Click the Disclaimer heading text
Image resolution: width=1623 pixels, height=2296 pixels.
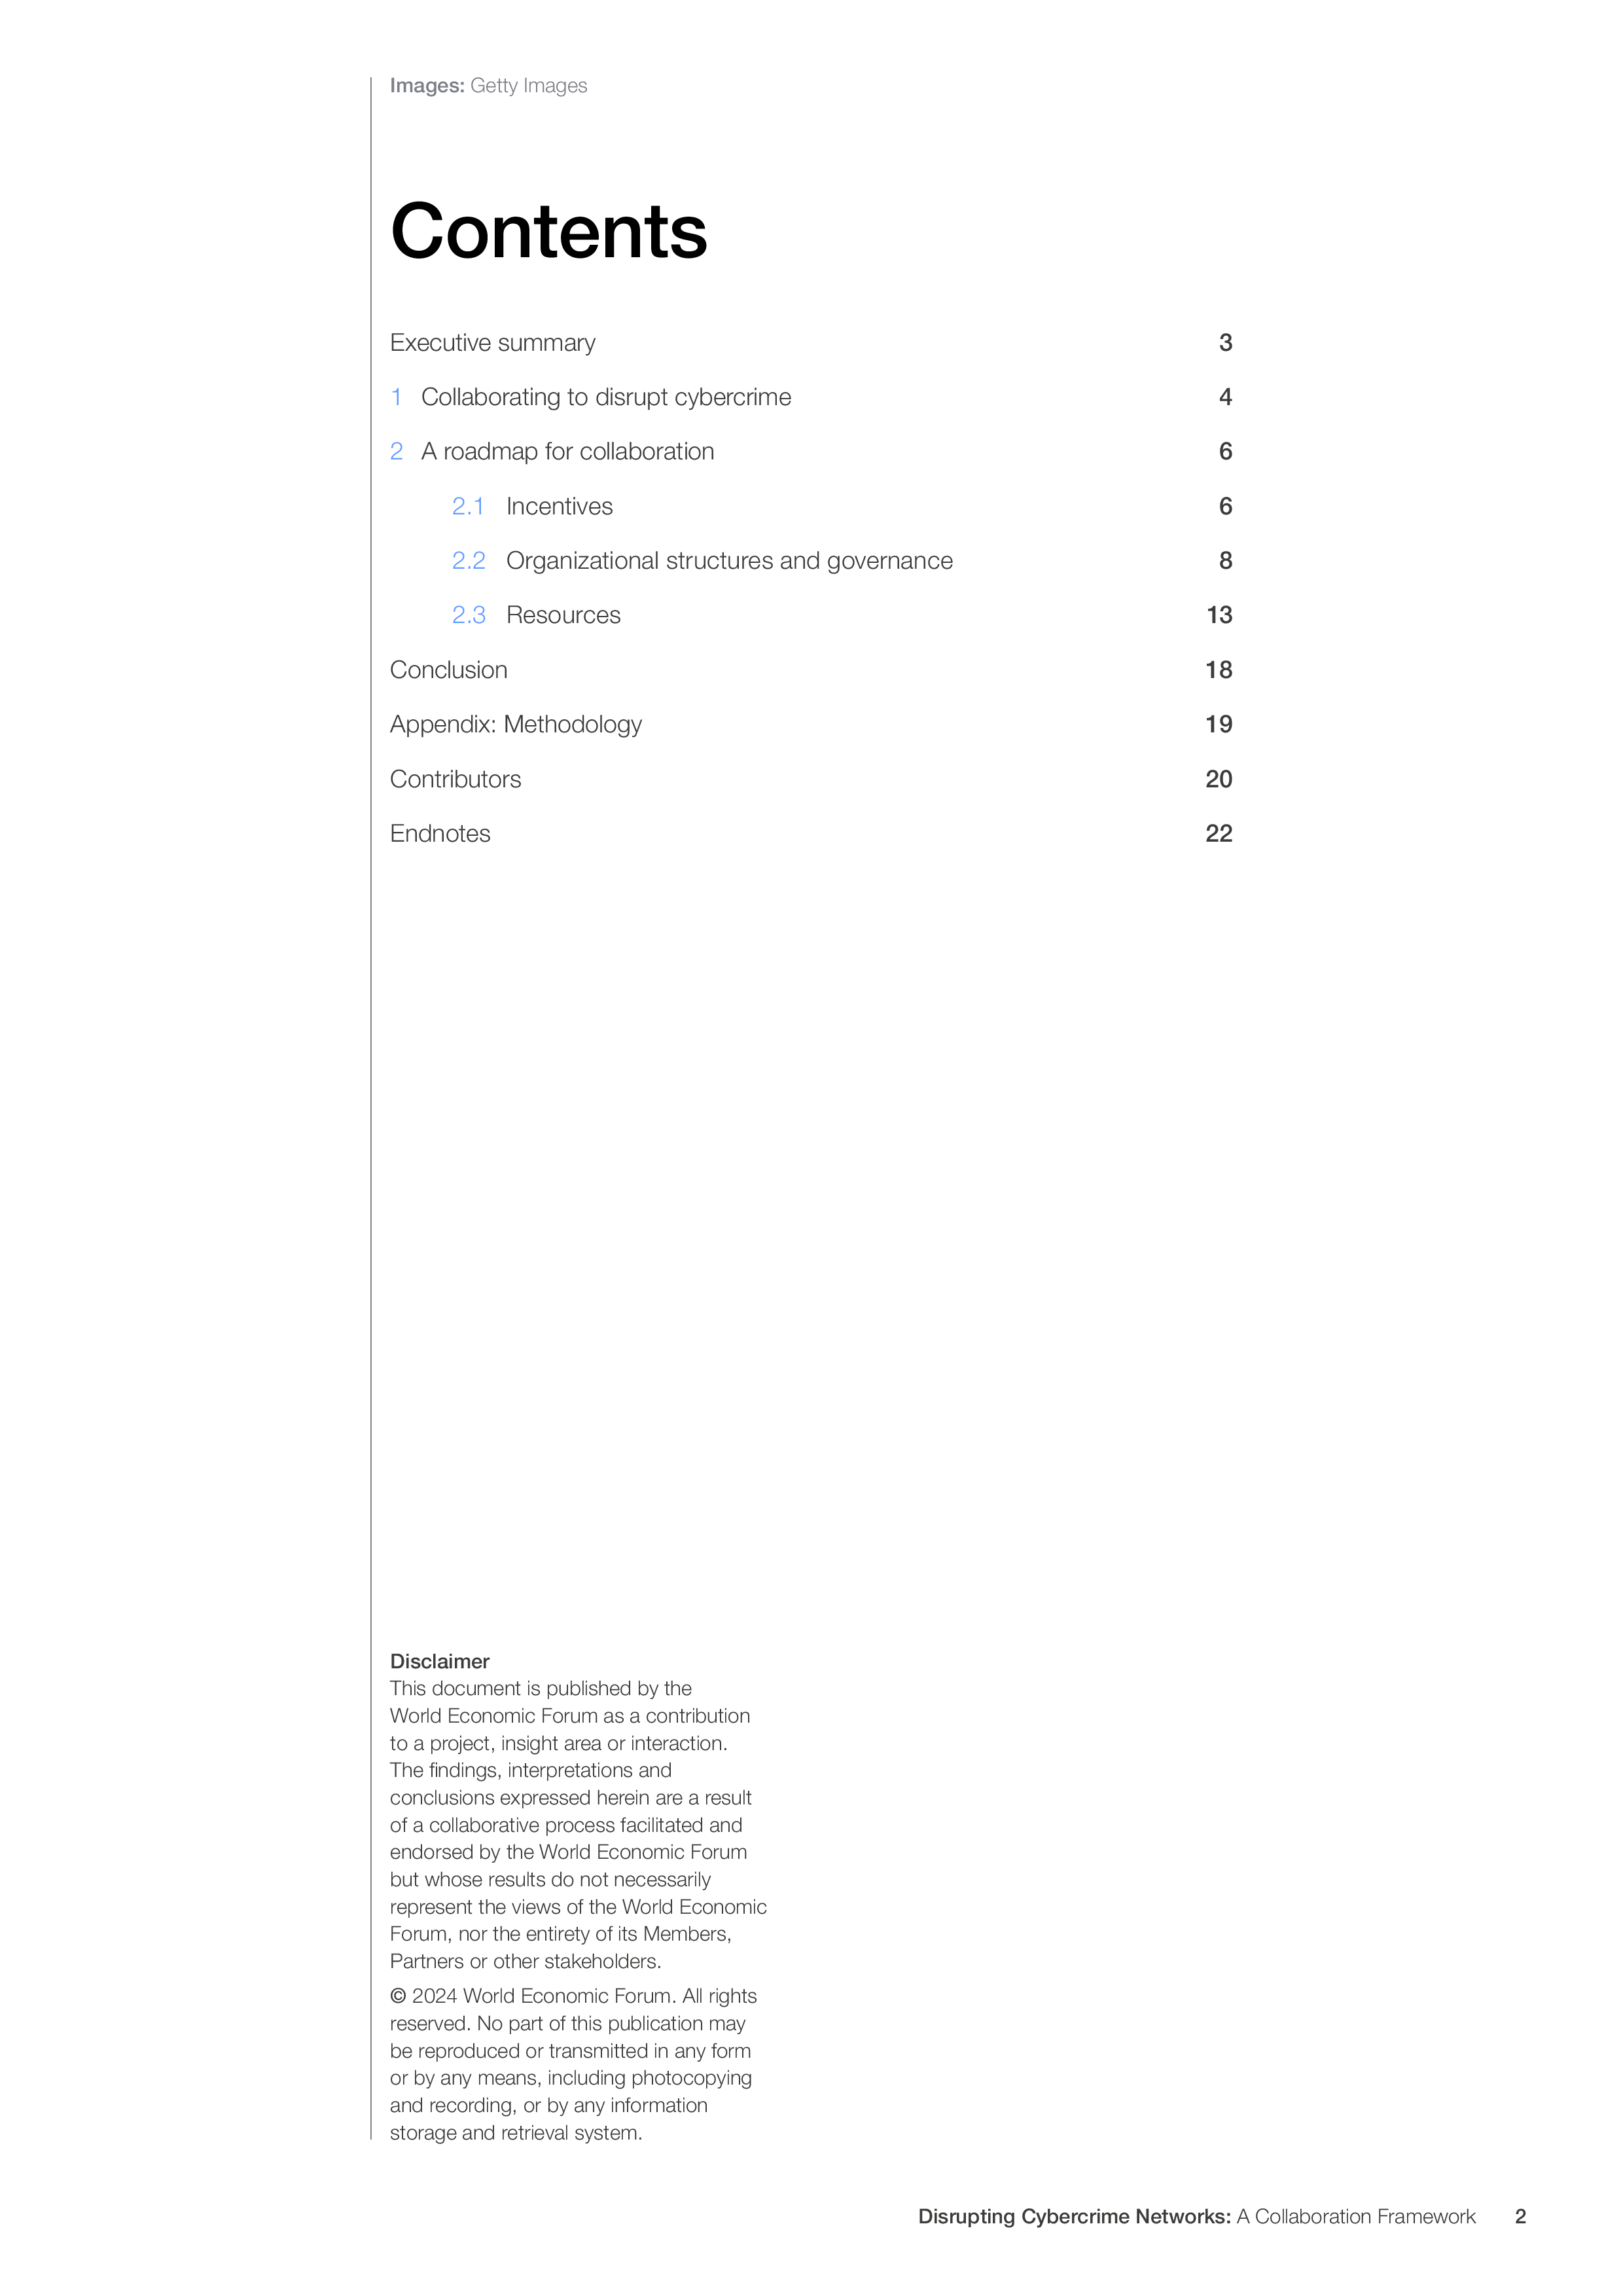[439, 1661]
